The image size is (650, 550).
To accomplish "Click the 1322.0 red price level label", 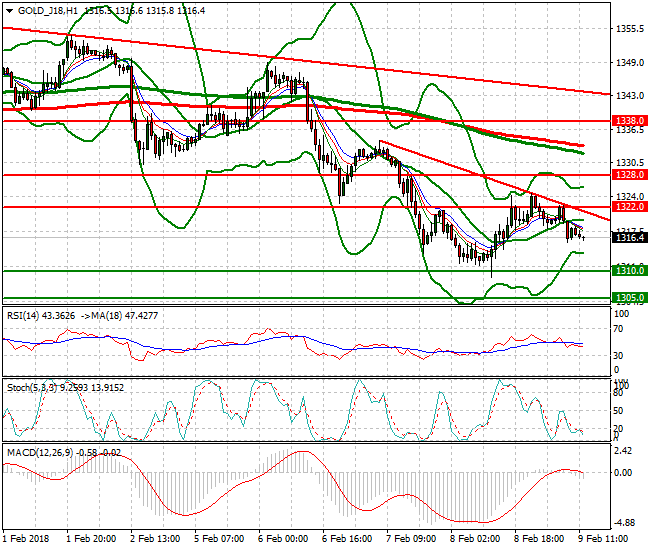I will click(x=630, y=206).
